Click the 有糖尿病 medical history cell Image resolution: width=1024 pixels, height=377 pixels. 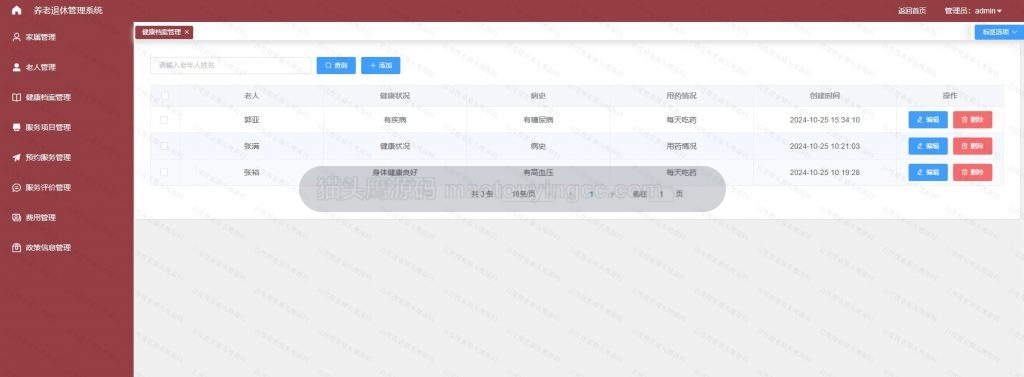click(538, 120)
